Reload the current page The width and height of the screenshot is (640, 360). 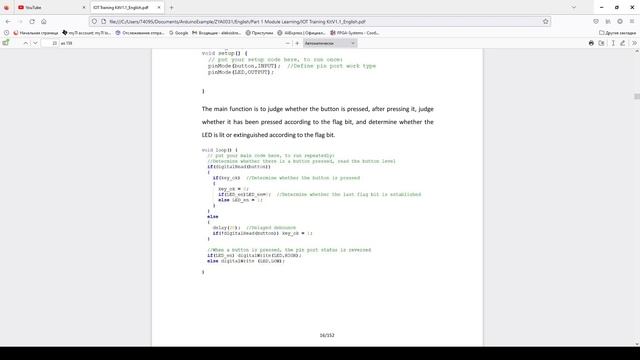click(32, 21)
